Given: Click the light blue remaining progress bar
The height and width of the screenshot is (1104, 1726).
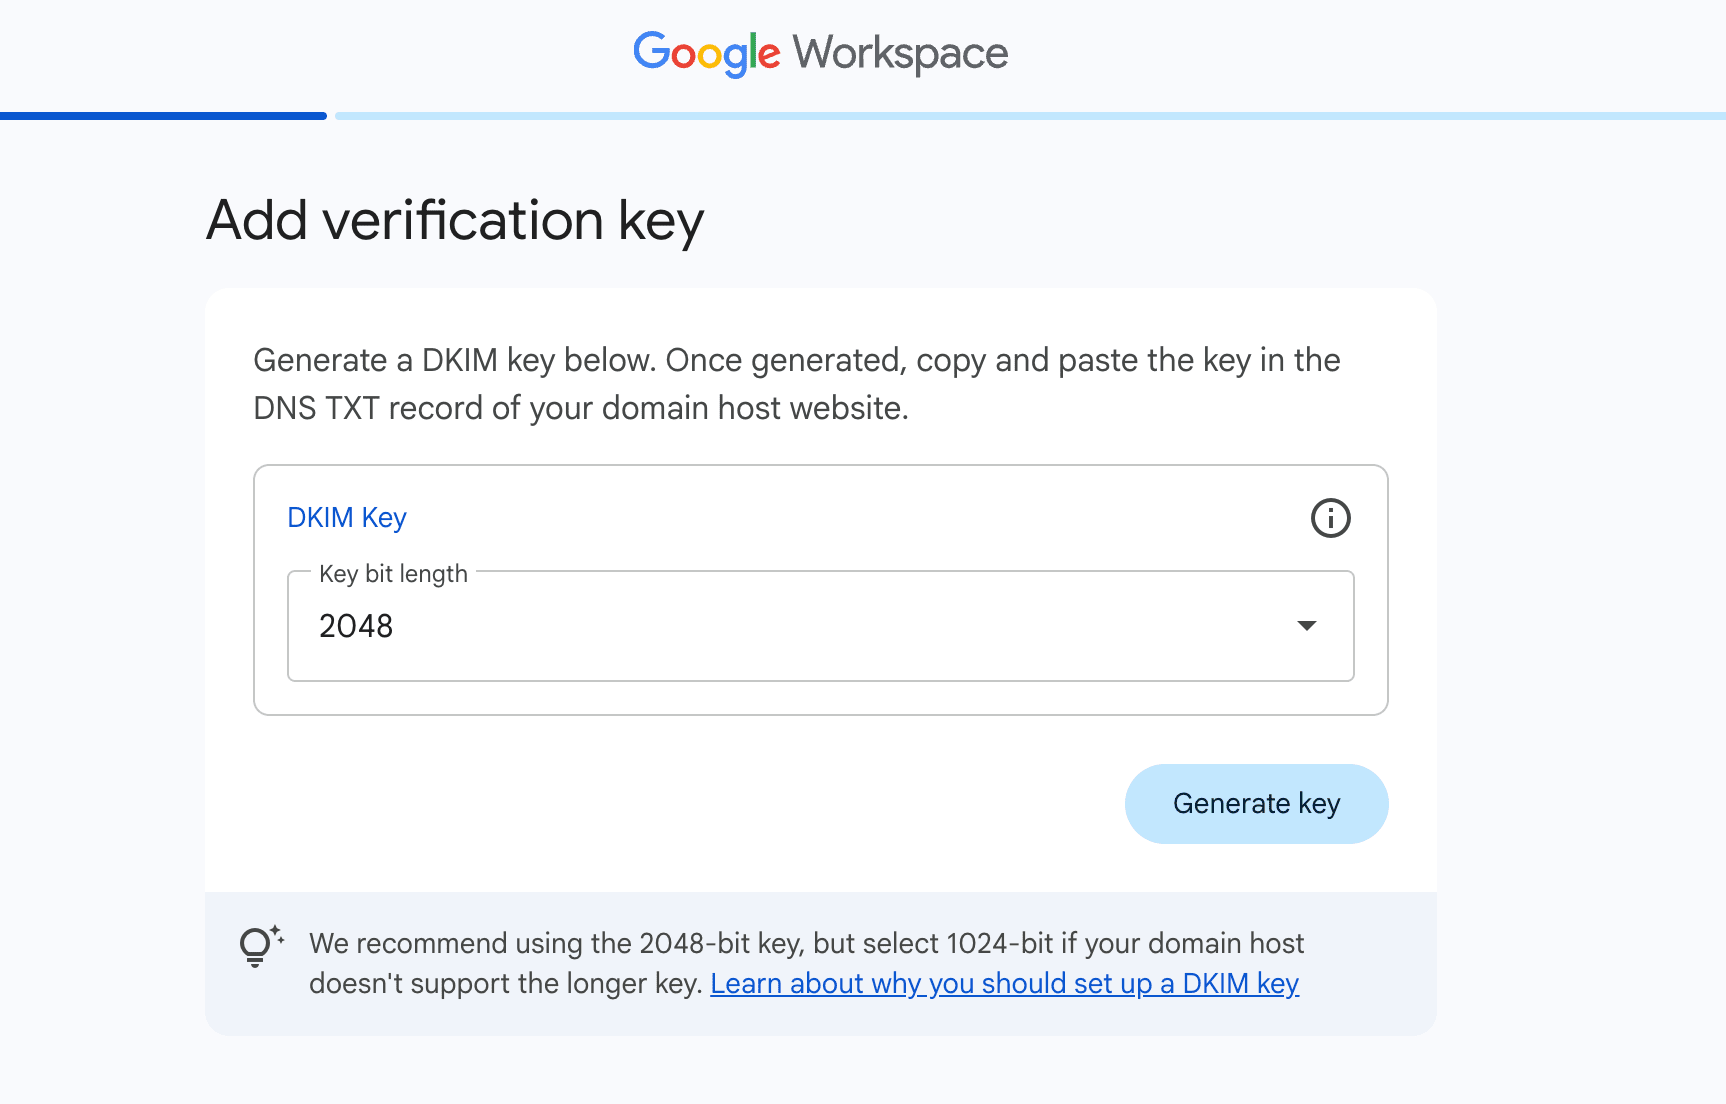Looking at the screenshot, I should click(1030, 116).
